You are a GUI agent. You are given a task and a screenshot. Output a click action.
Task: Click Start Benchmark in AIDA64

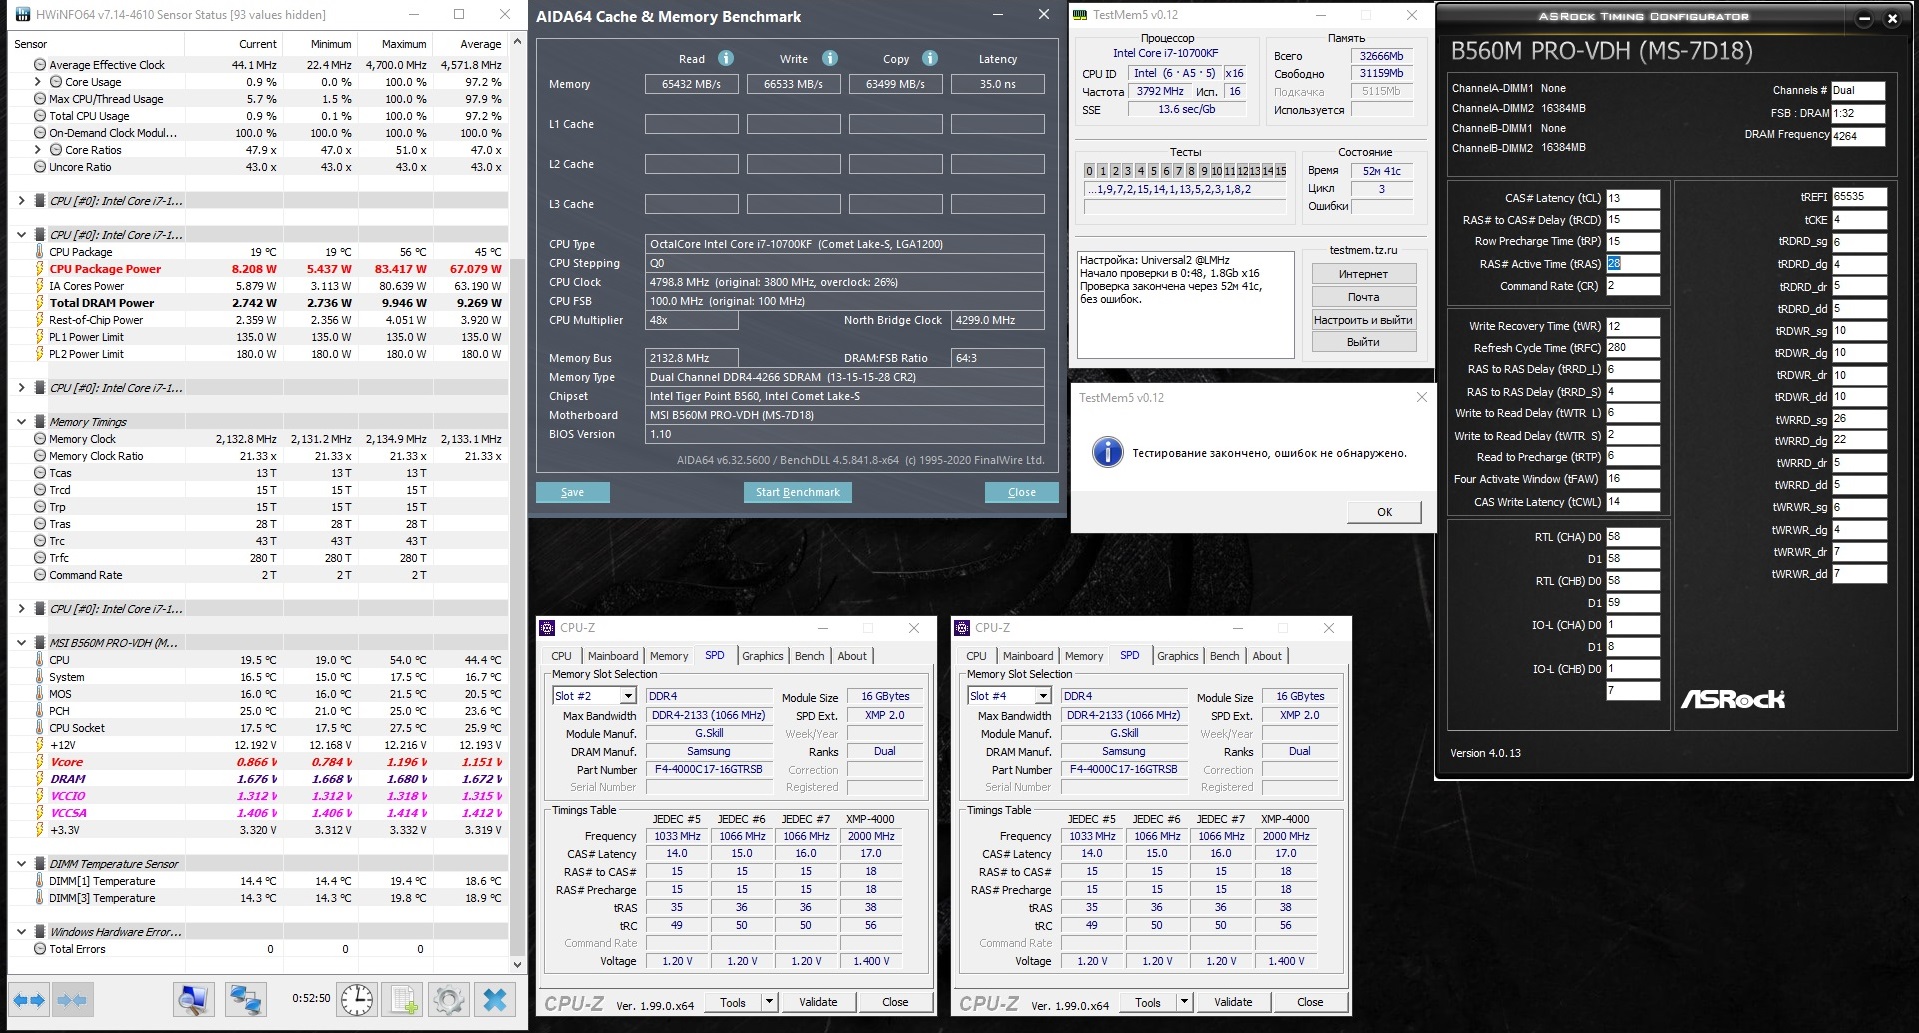point(798,492)
